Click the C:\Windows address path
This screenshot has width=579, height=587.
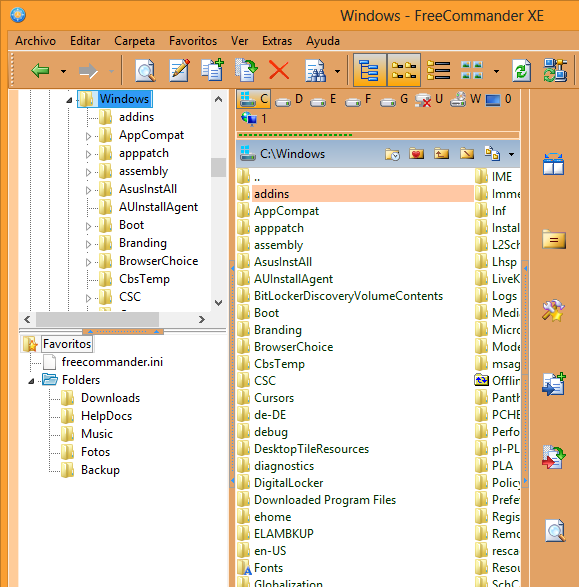click(292, 154)
